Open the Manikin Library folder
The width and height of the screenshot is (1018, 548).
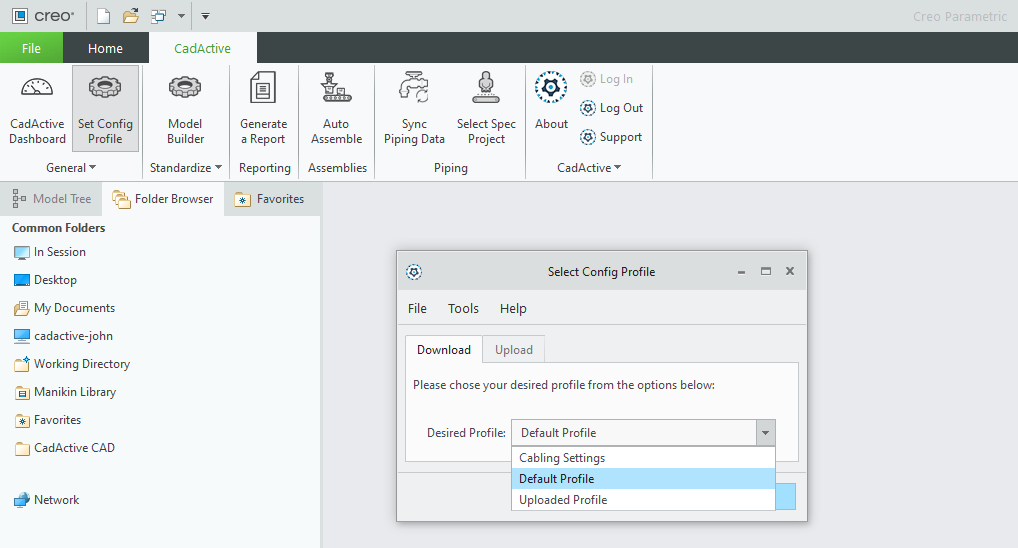[x=65, y=392]
